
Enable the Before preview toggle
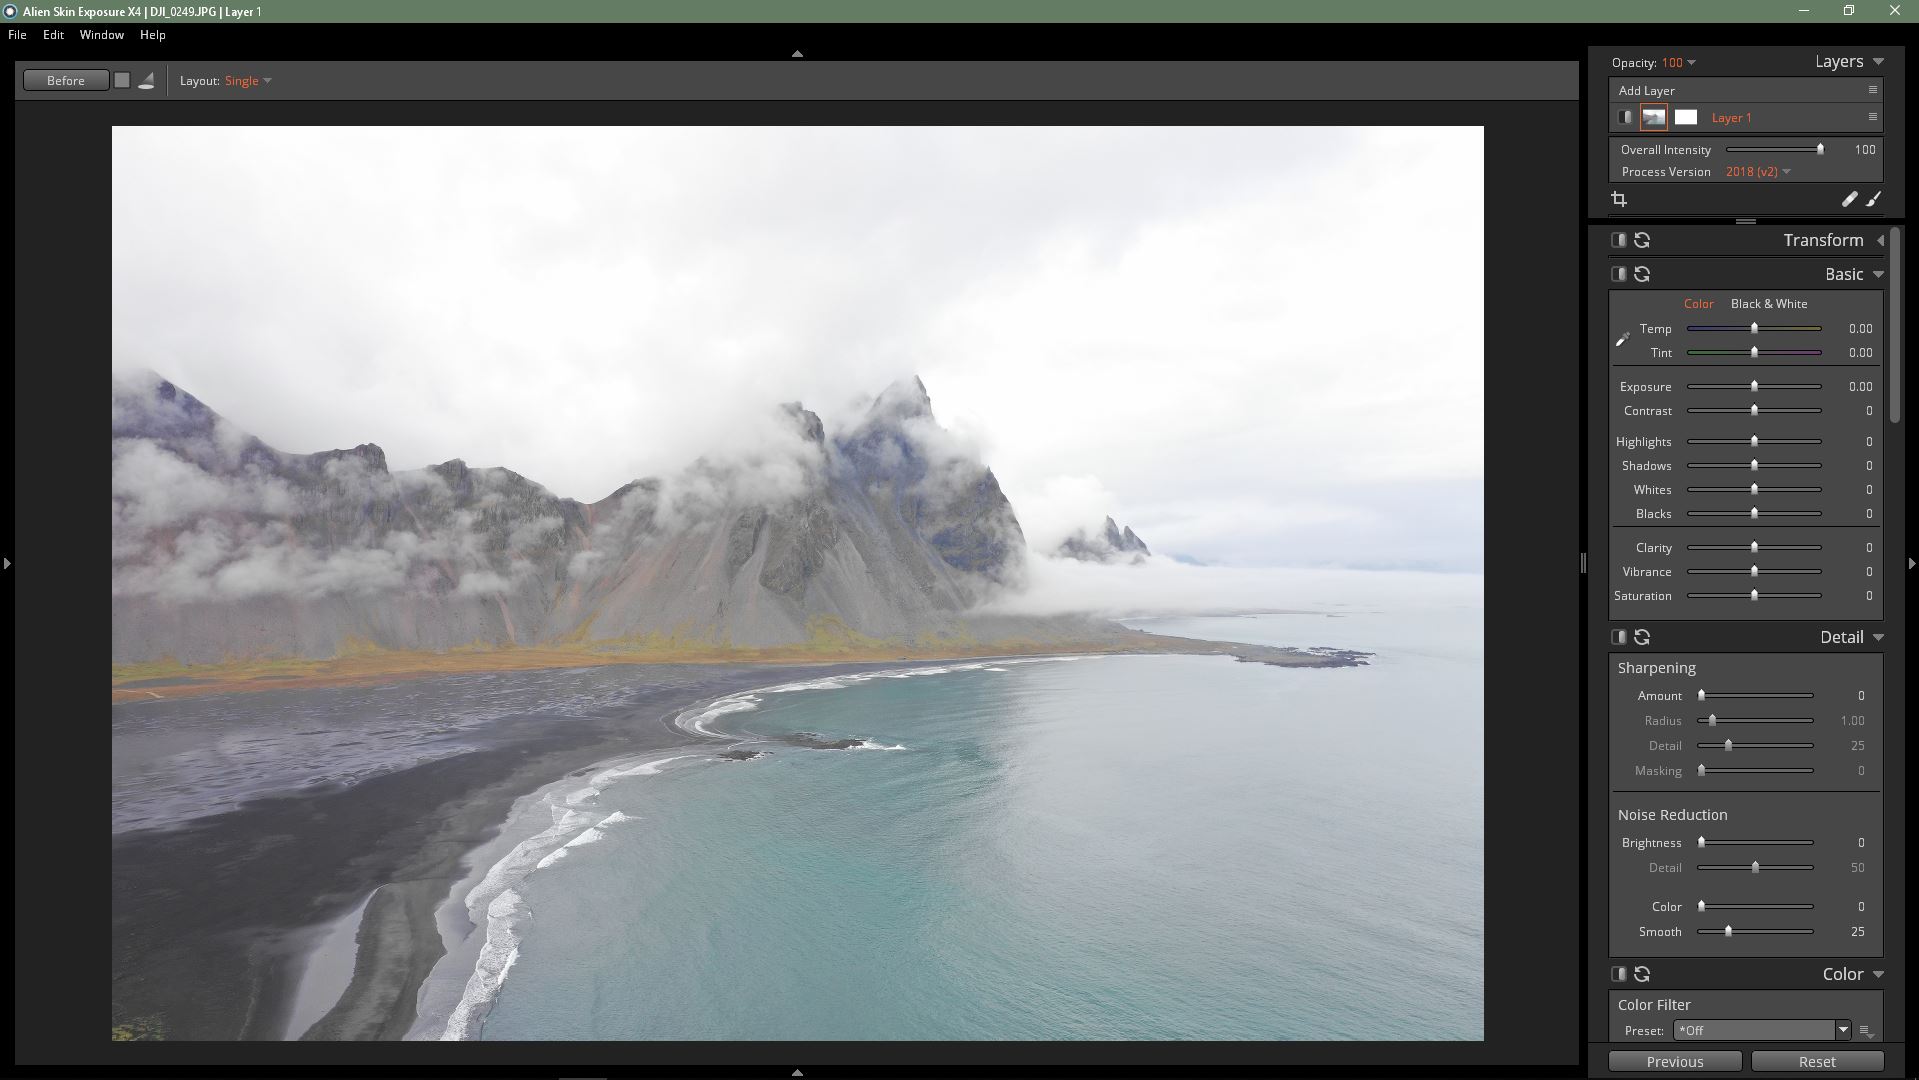click(x=65, y=80)
